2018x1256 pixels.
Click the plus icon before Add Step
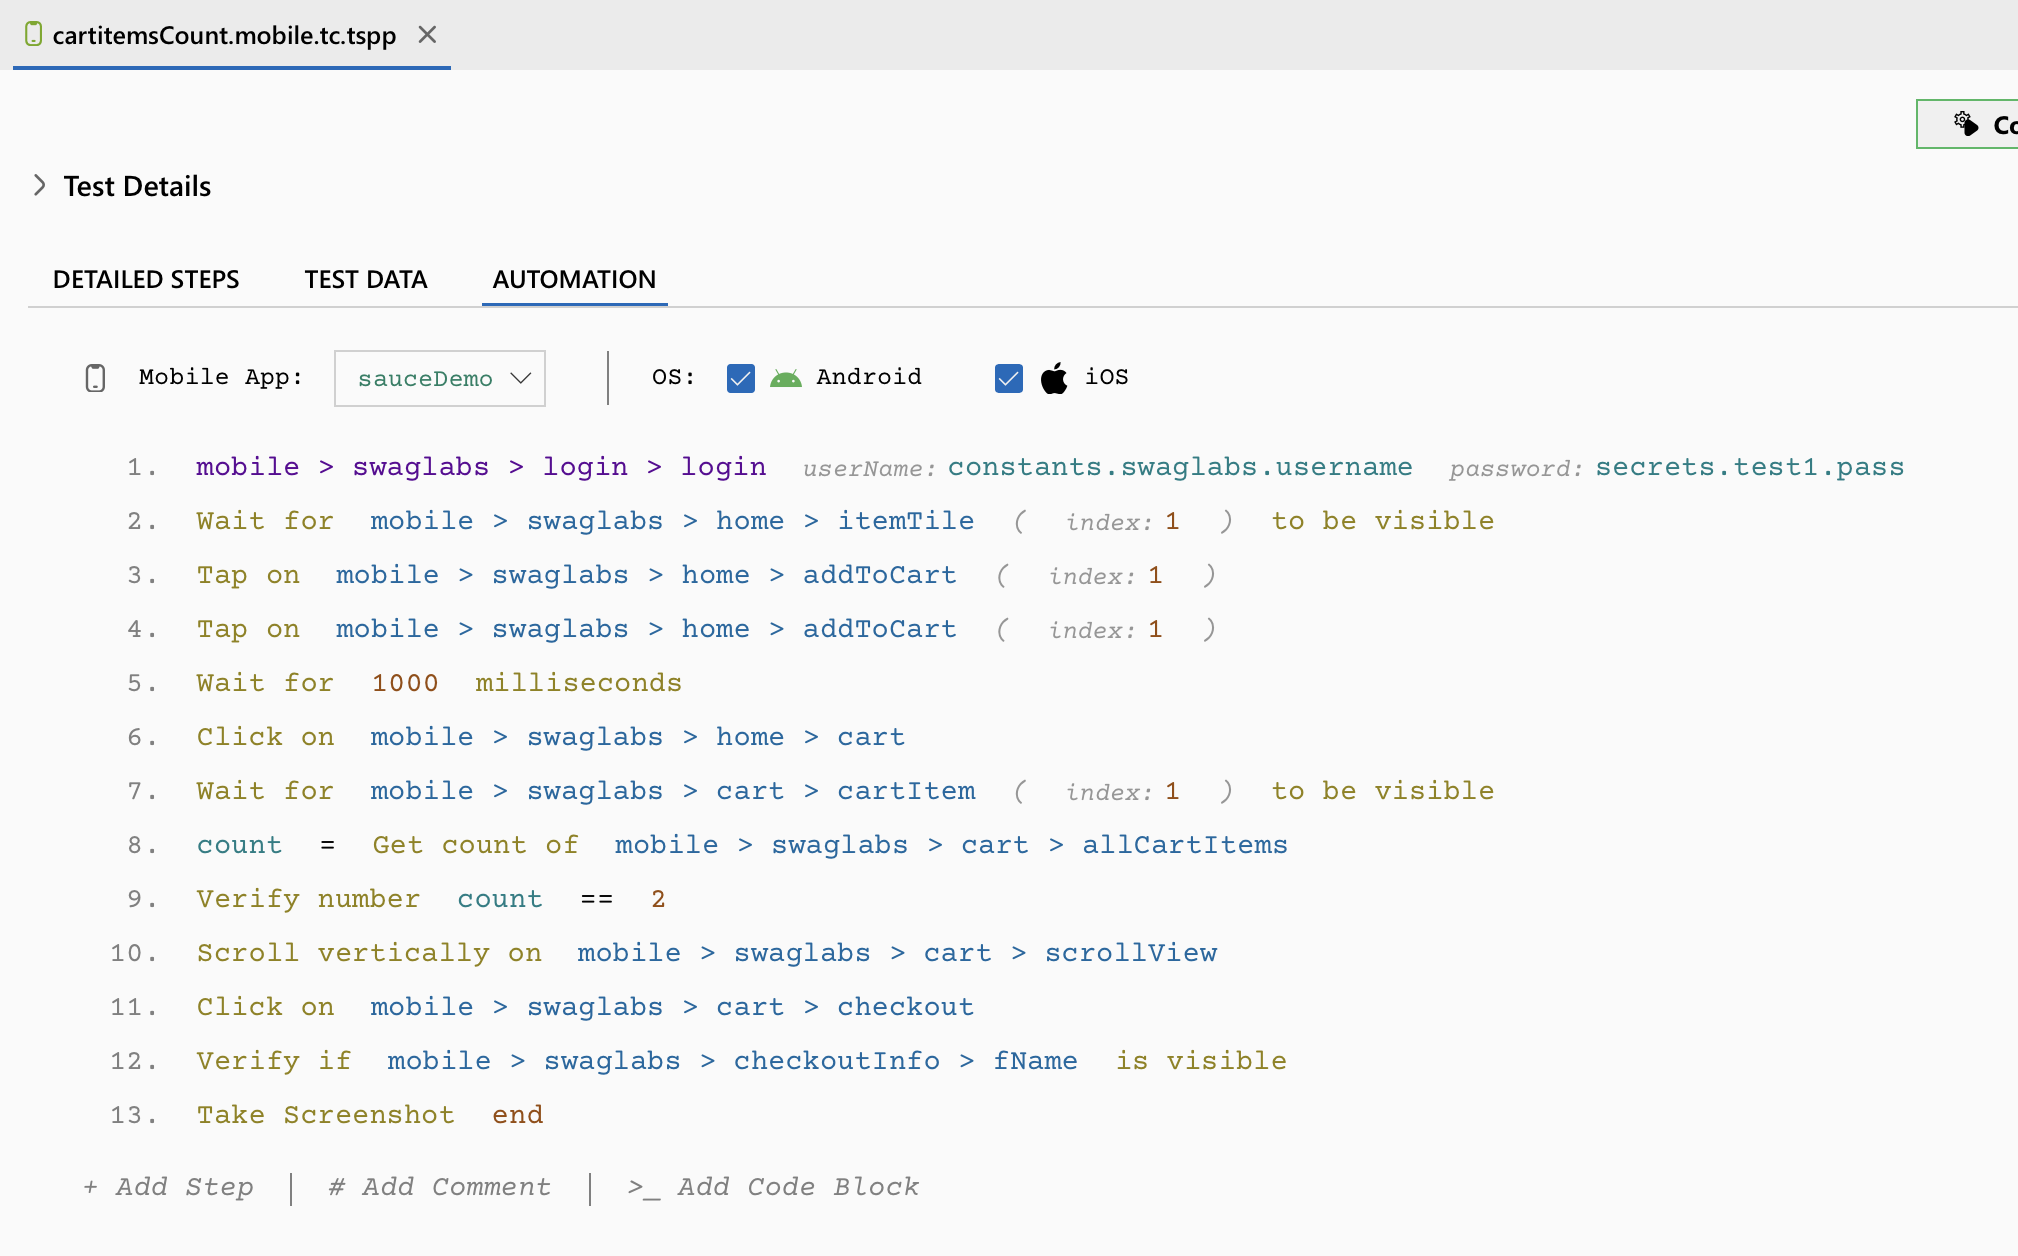point(92,1187)
